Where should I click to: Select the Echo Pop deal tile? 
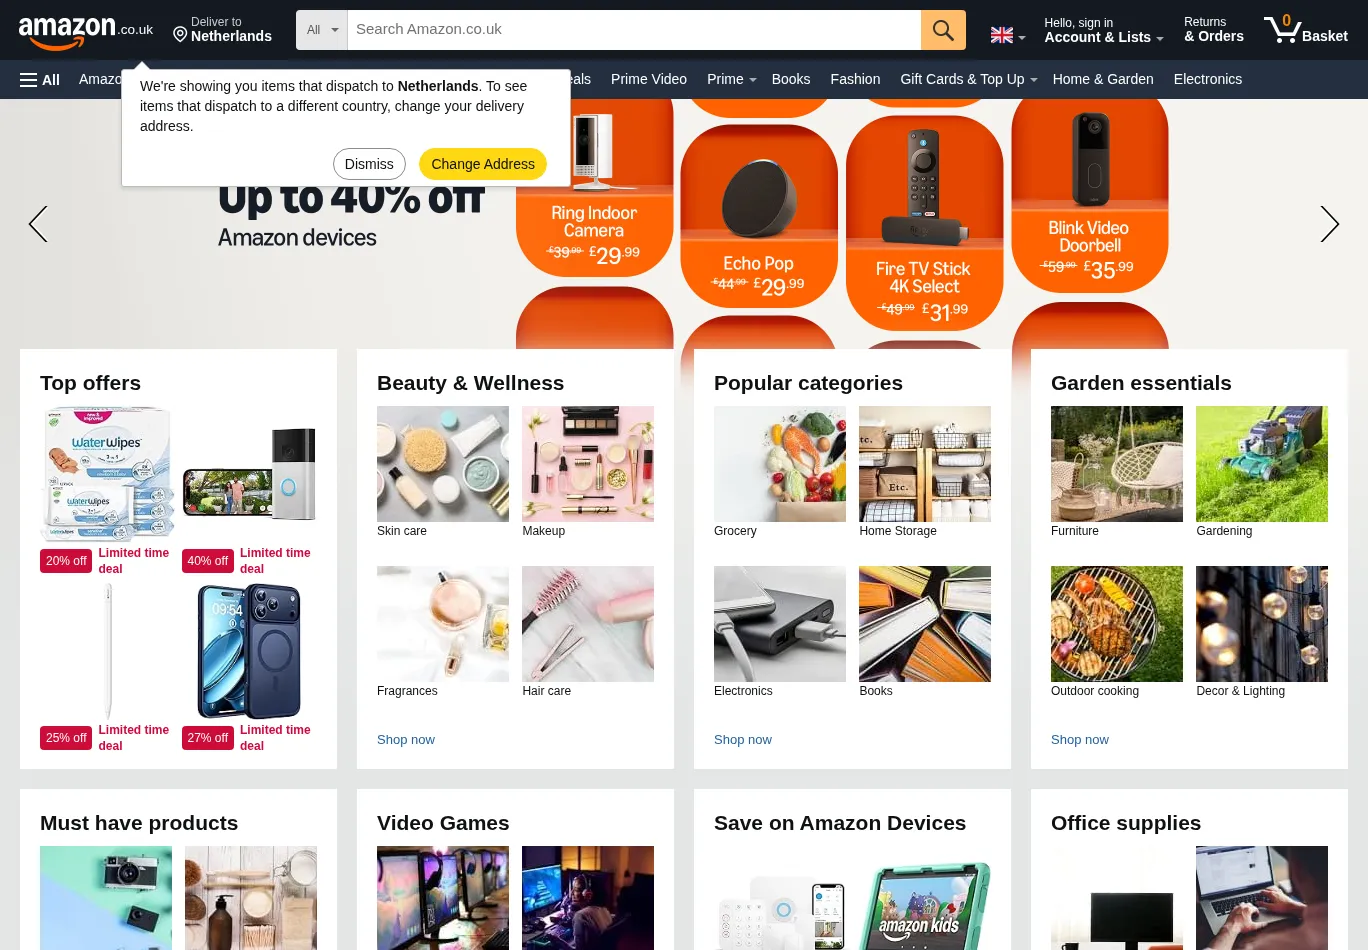759,216
